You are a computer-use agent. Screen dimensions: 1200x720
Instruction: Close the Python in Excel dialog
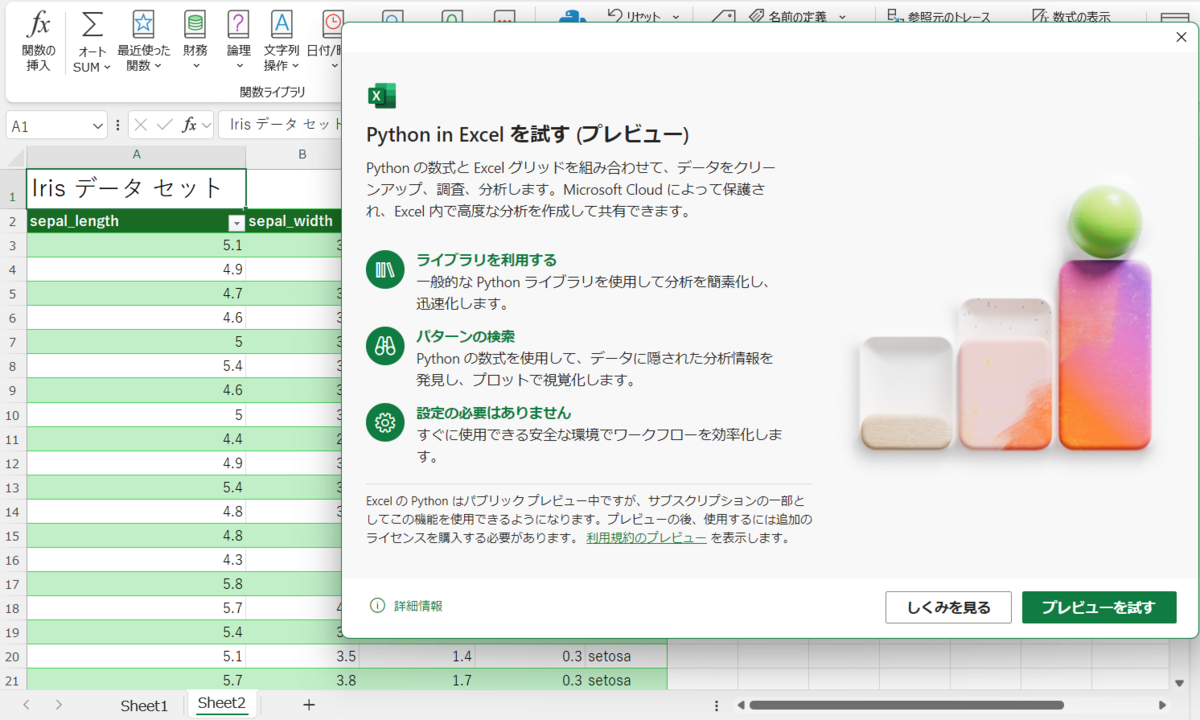tap(1181, 37)
